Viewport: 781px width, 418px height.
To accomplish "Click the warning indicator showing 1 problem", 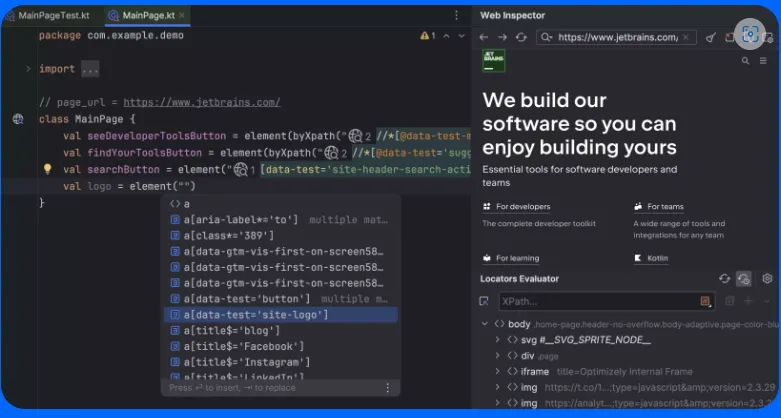I will [428, 35].
